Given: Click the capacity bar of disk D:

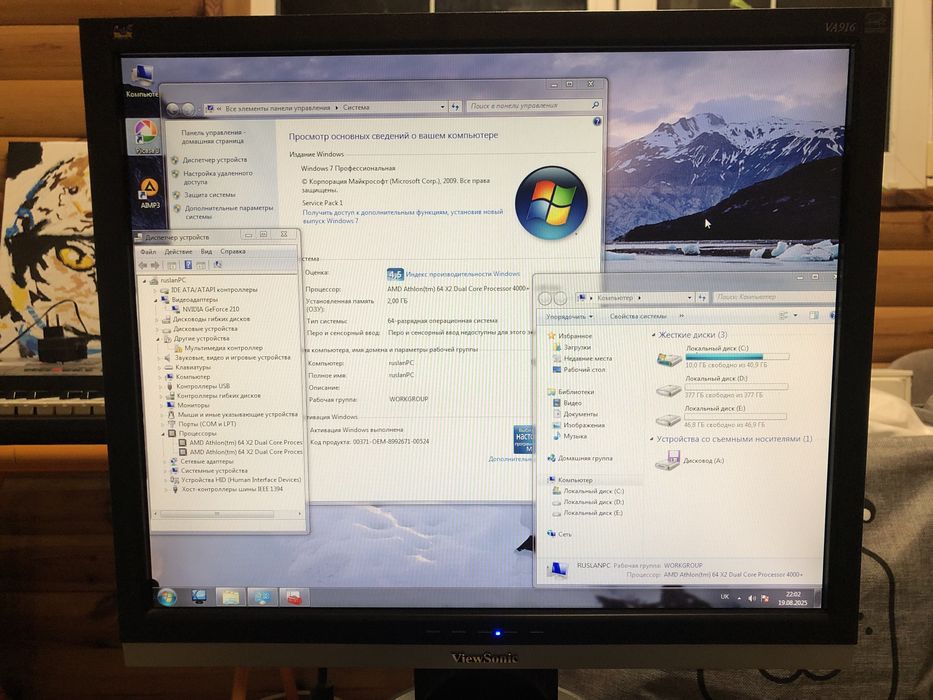Looking at the screenshot, I should (736, 387).
